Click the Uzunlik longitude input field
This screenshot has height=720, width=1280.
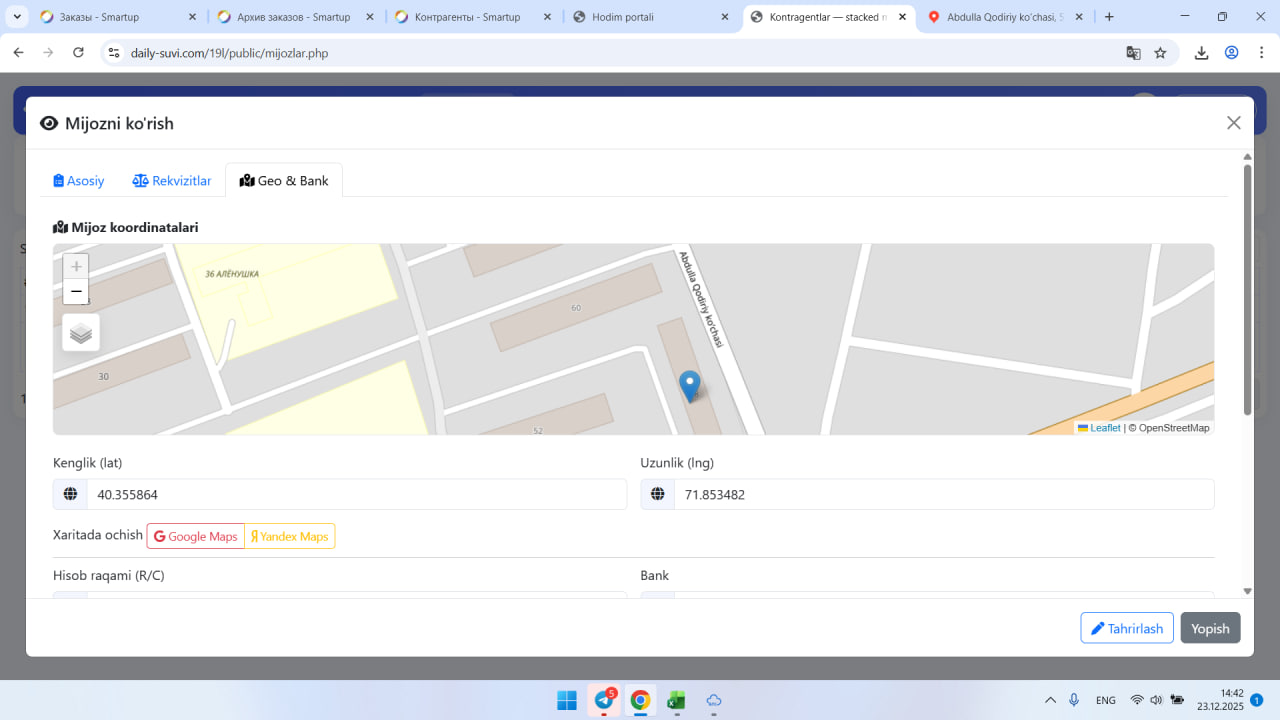[943, 495]
